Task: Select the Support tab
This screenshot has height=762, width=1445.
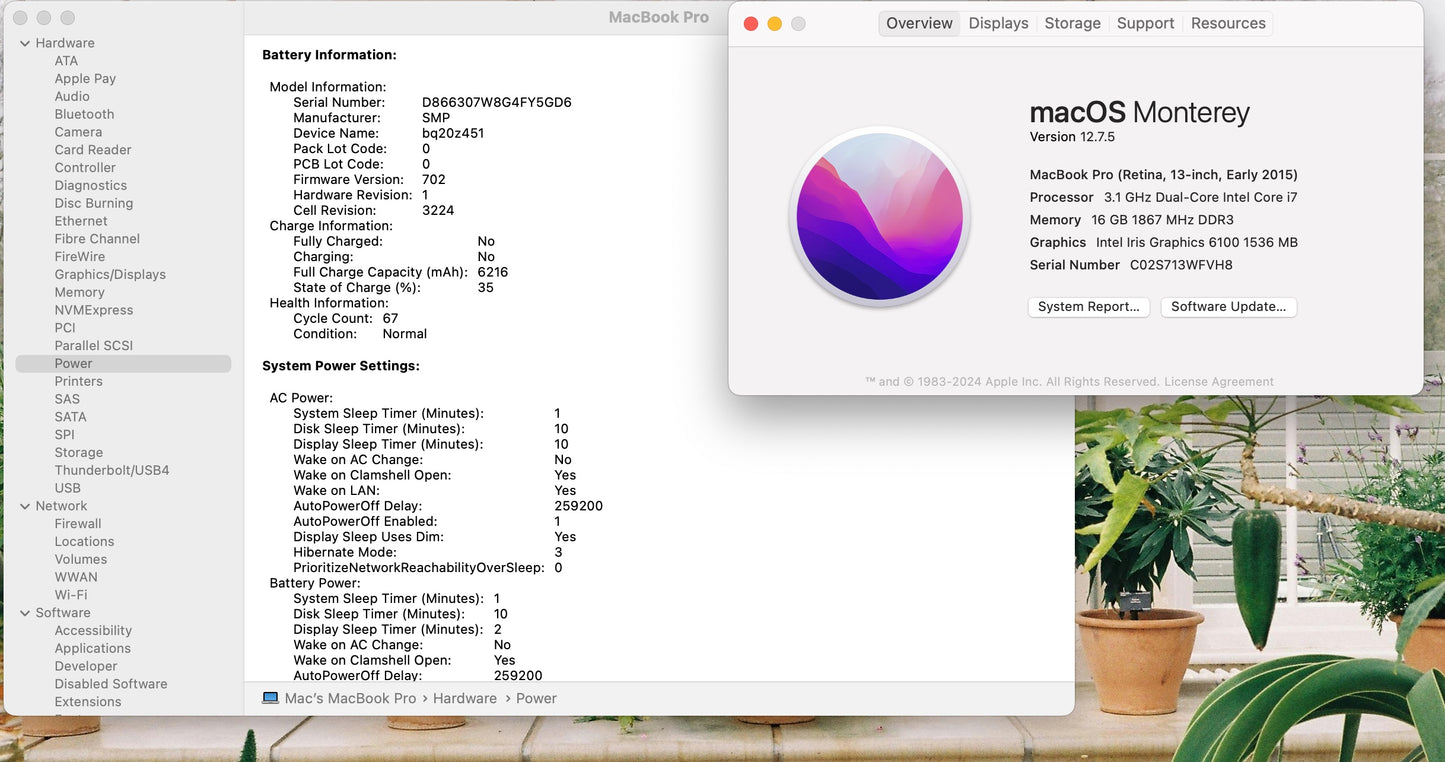Action: [x=1145, y=23]
